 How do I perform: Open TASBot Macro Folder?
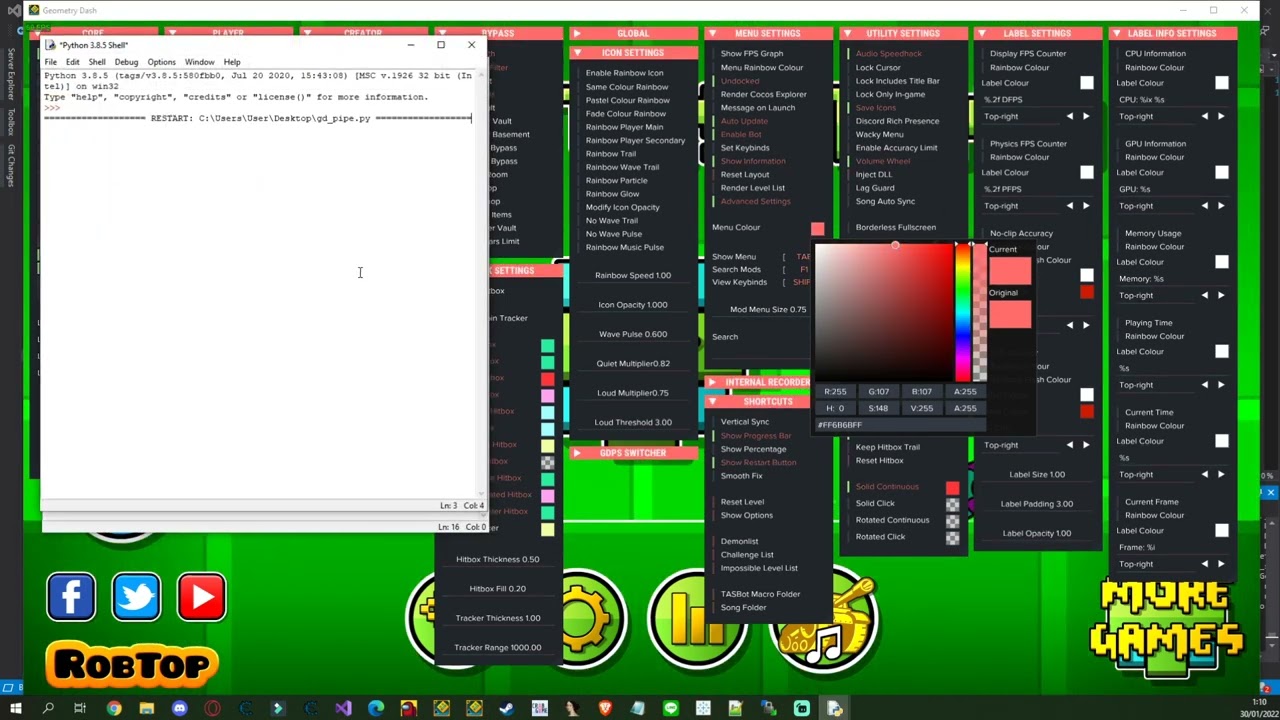pos(760,594)
